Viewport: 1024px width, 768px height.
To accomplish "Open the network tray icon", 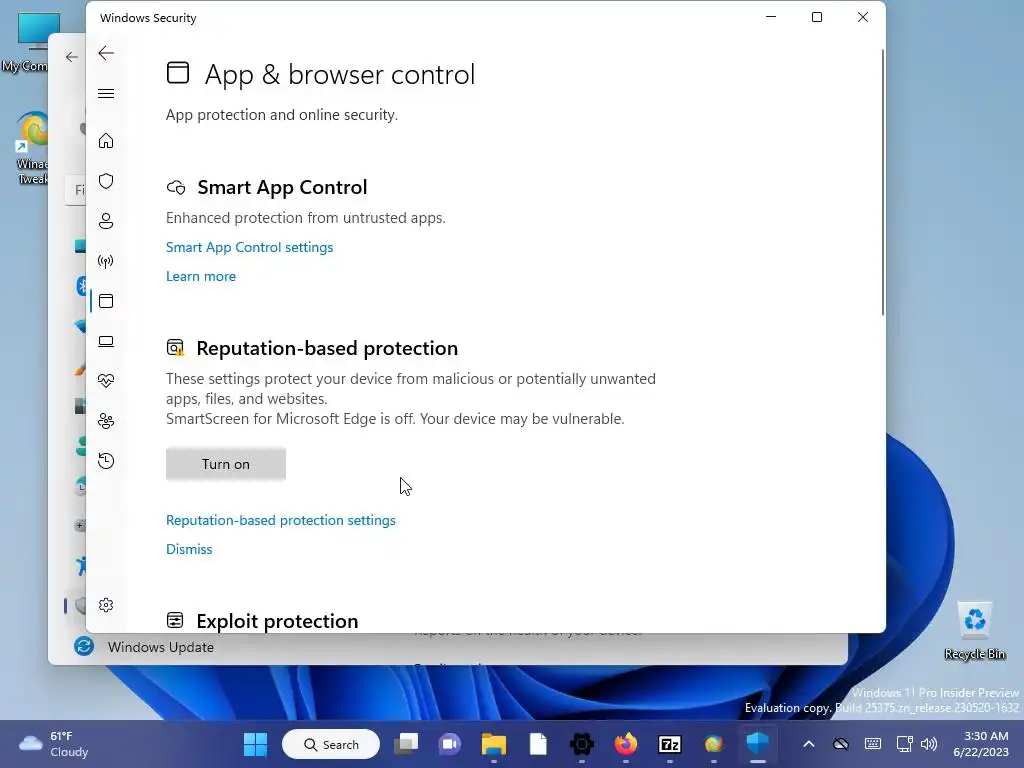I will click(904, 744).
